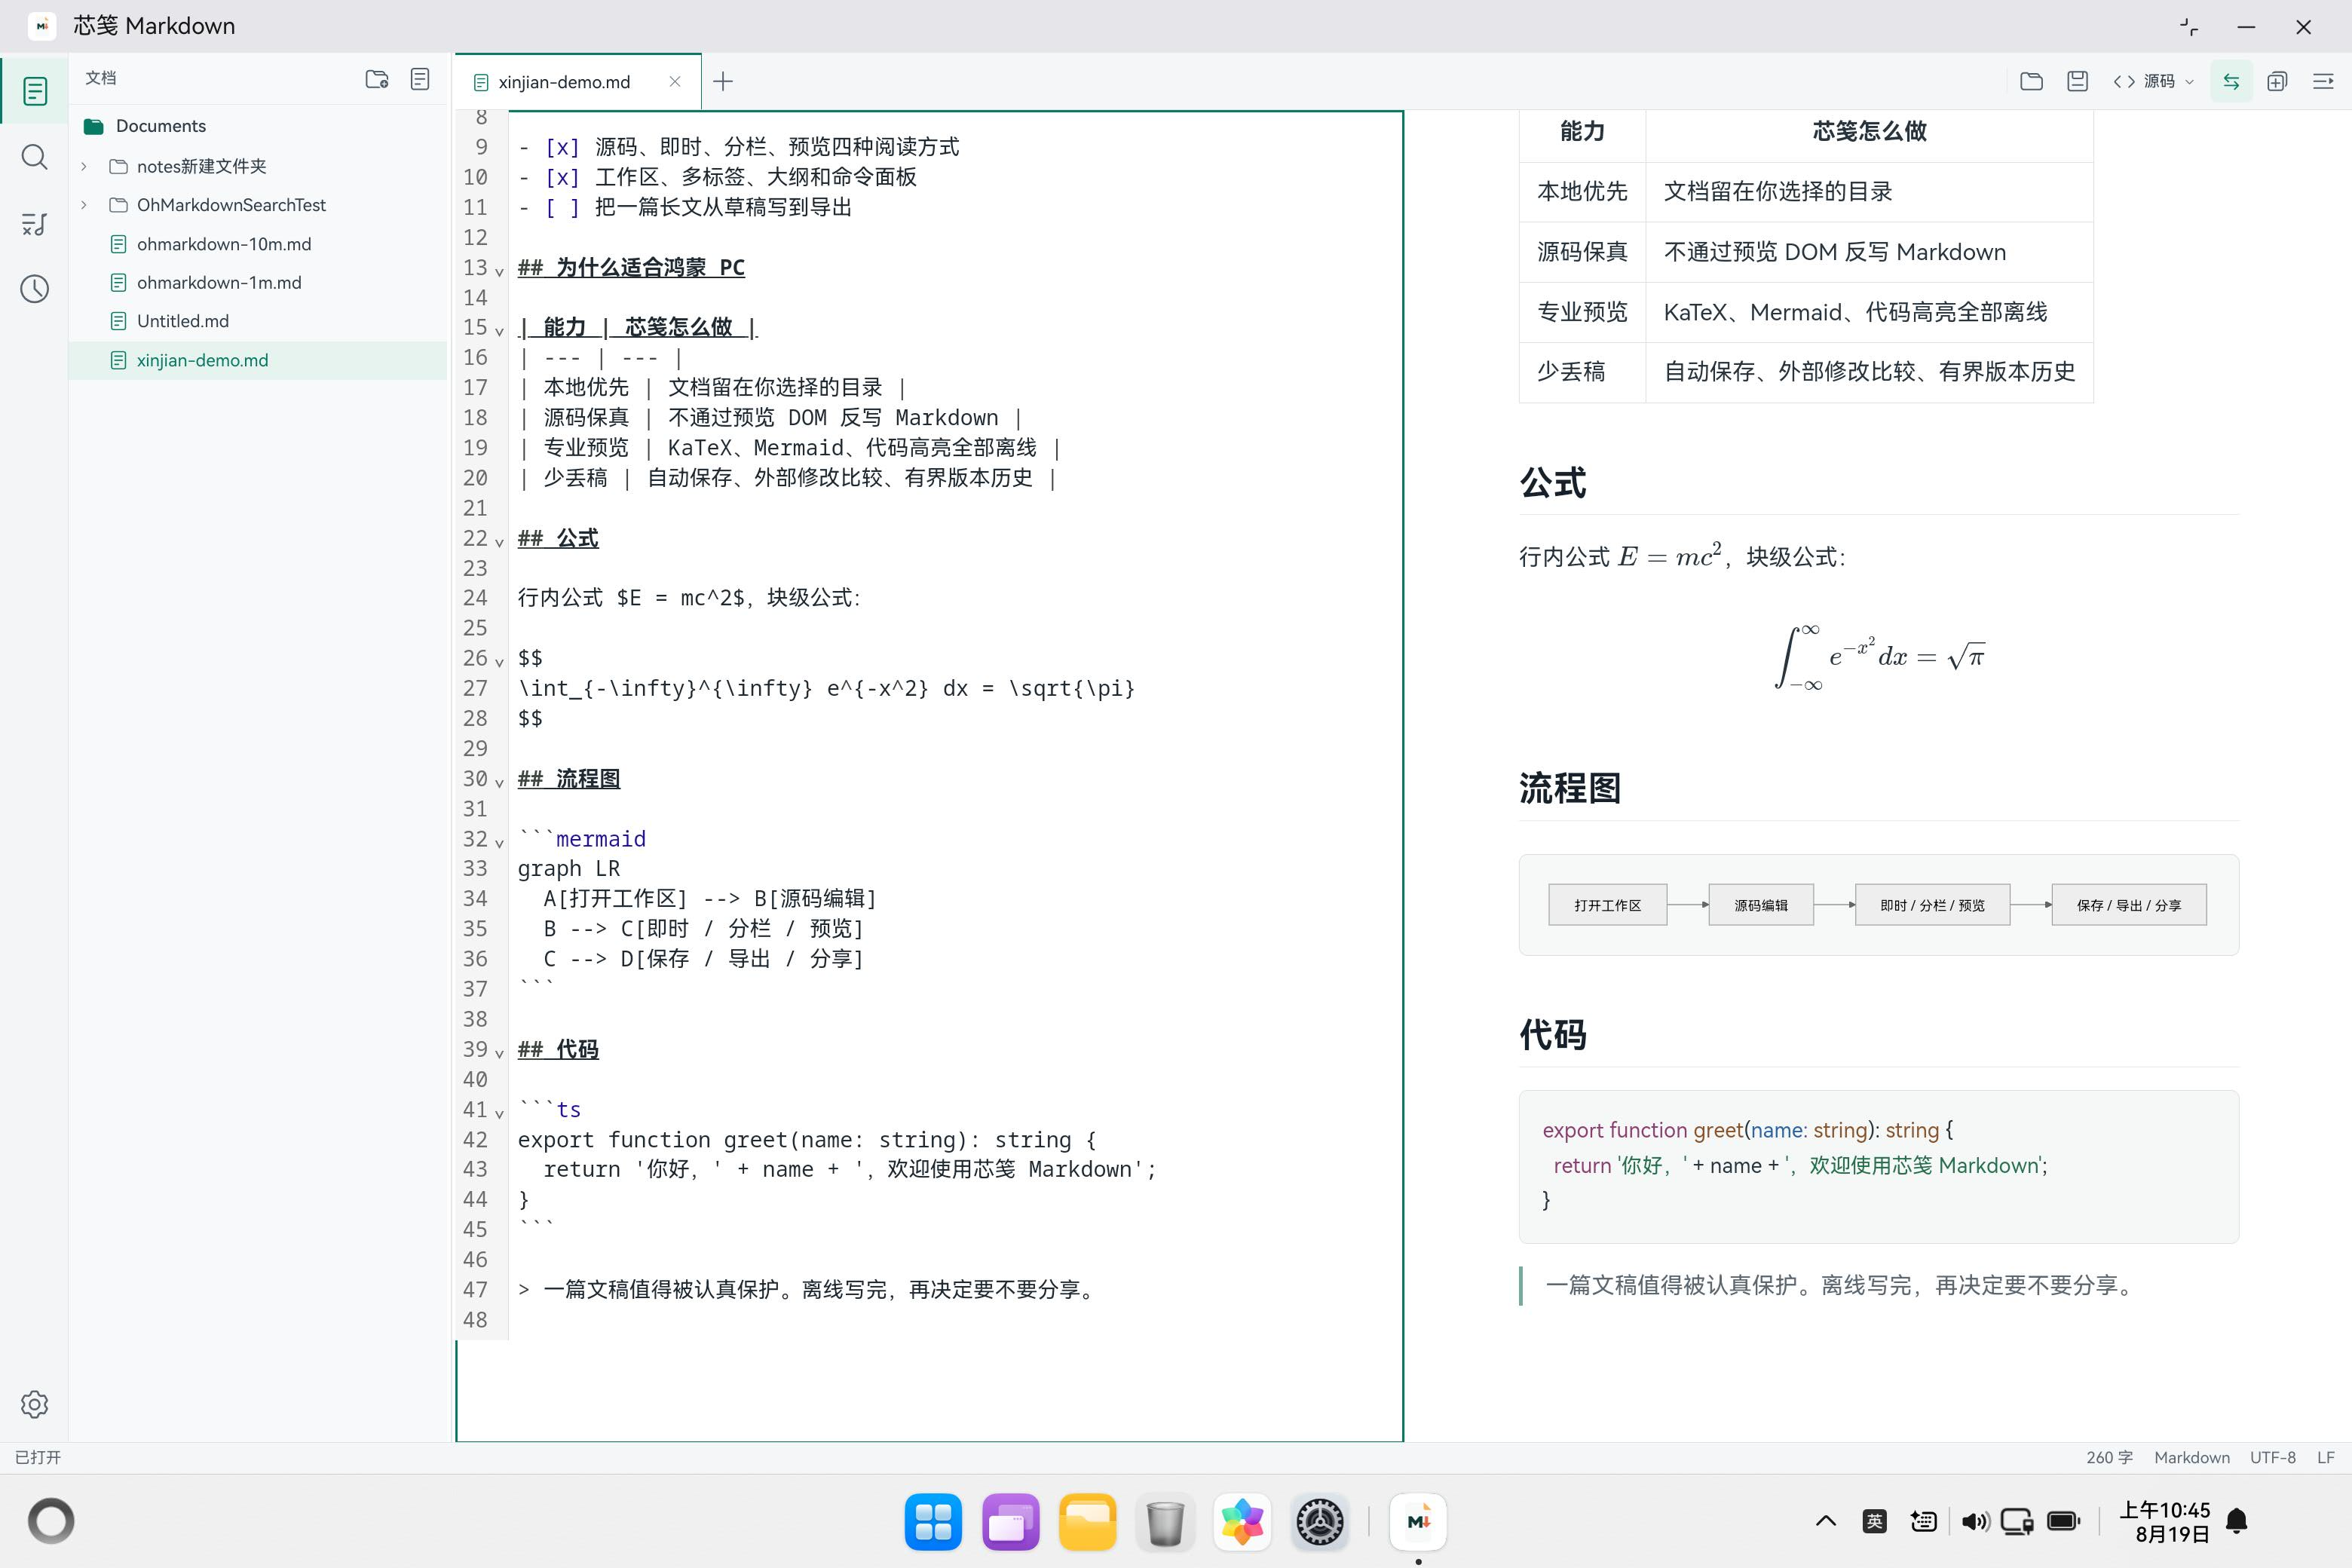Open the gallery flower app in dock
Image resolution: width=2352 pixels, height=1568 pixels.
pyautogui.click(x=1242, y=1522)
